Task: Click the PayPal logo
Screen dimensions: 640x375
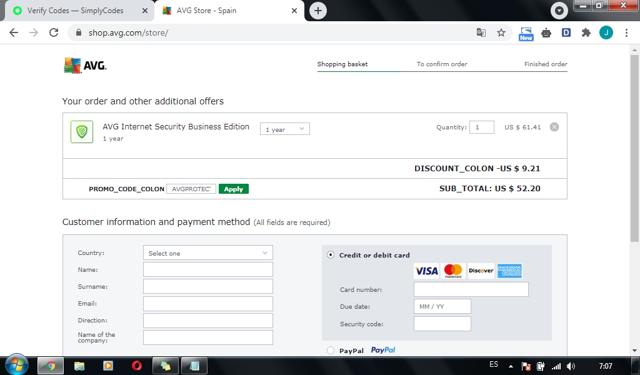Action: (x=383, y=350)
